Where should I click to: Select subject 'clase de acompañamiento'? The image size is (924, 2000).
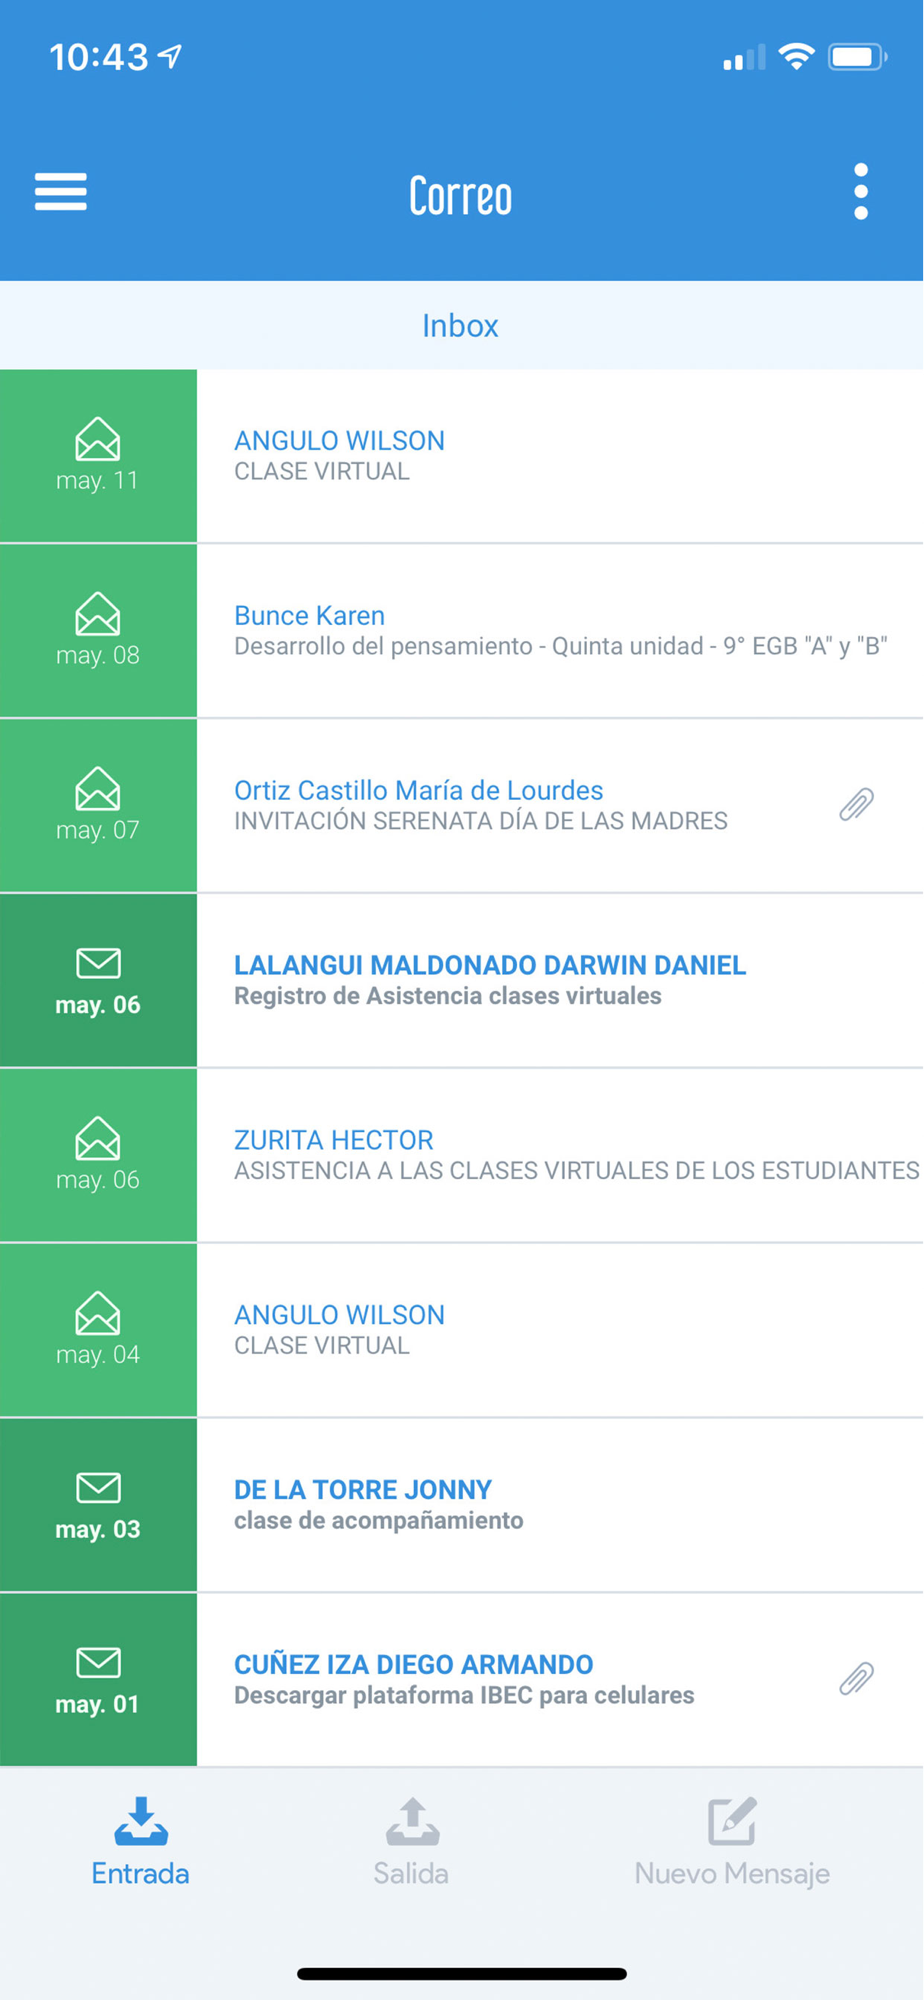pos(379,1521)
